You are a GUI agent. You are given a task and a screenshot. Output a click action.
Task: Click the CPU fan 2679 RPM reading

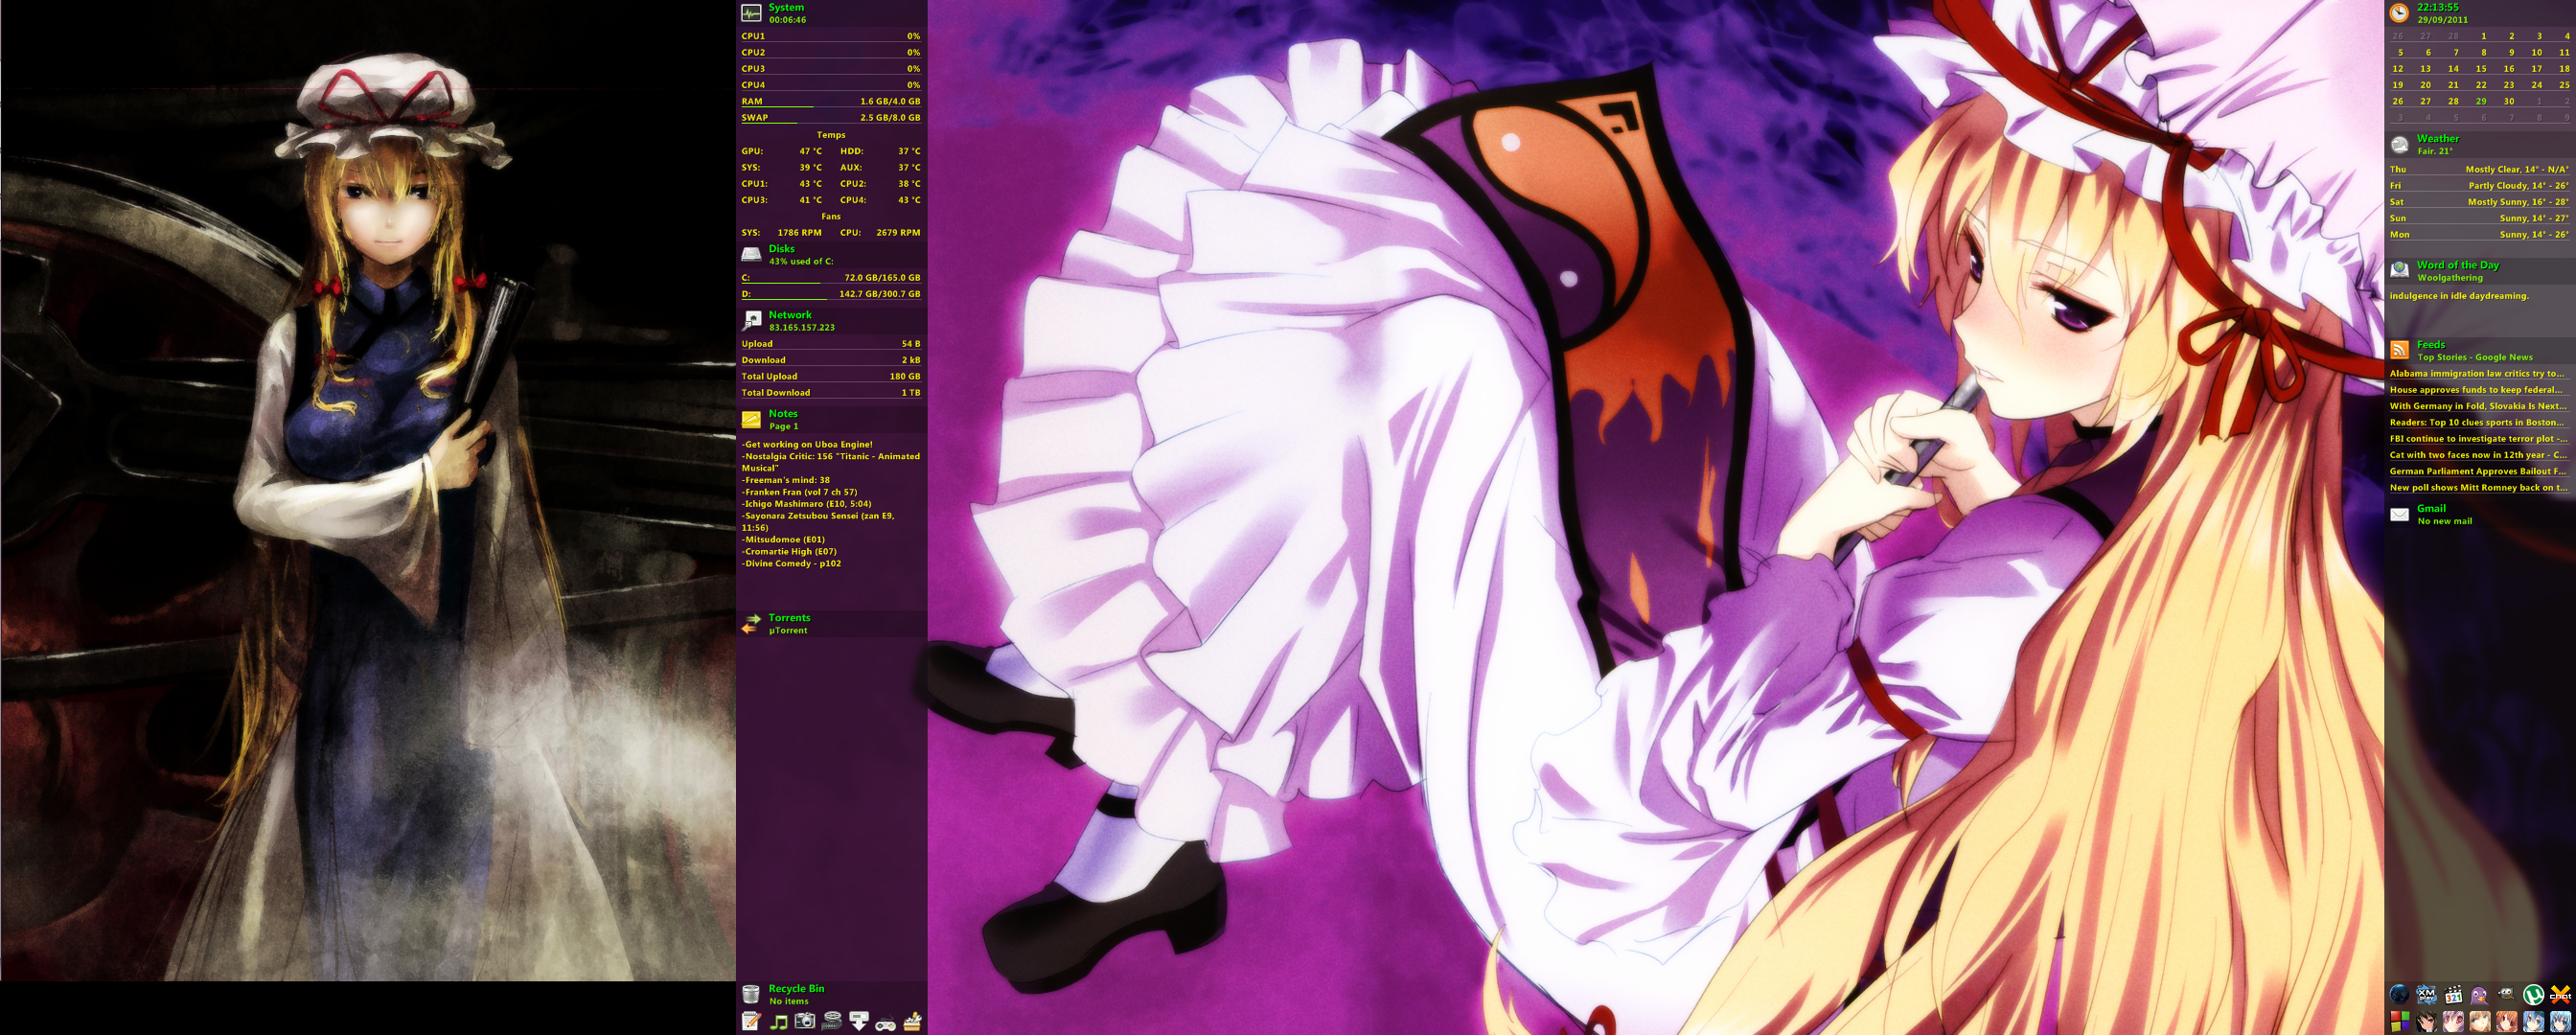(x=880, y=233)
